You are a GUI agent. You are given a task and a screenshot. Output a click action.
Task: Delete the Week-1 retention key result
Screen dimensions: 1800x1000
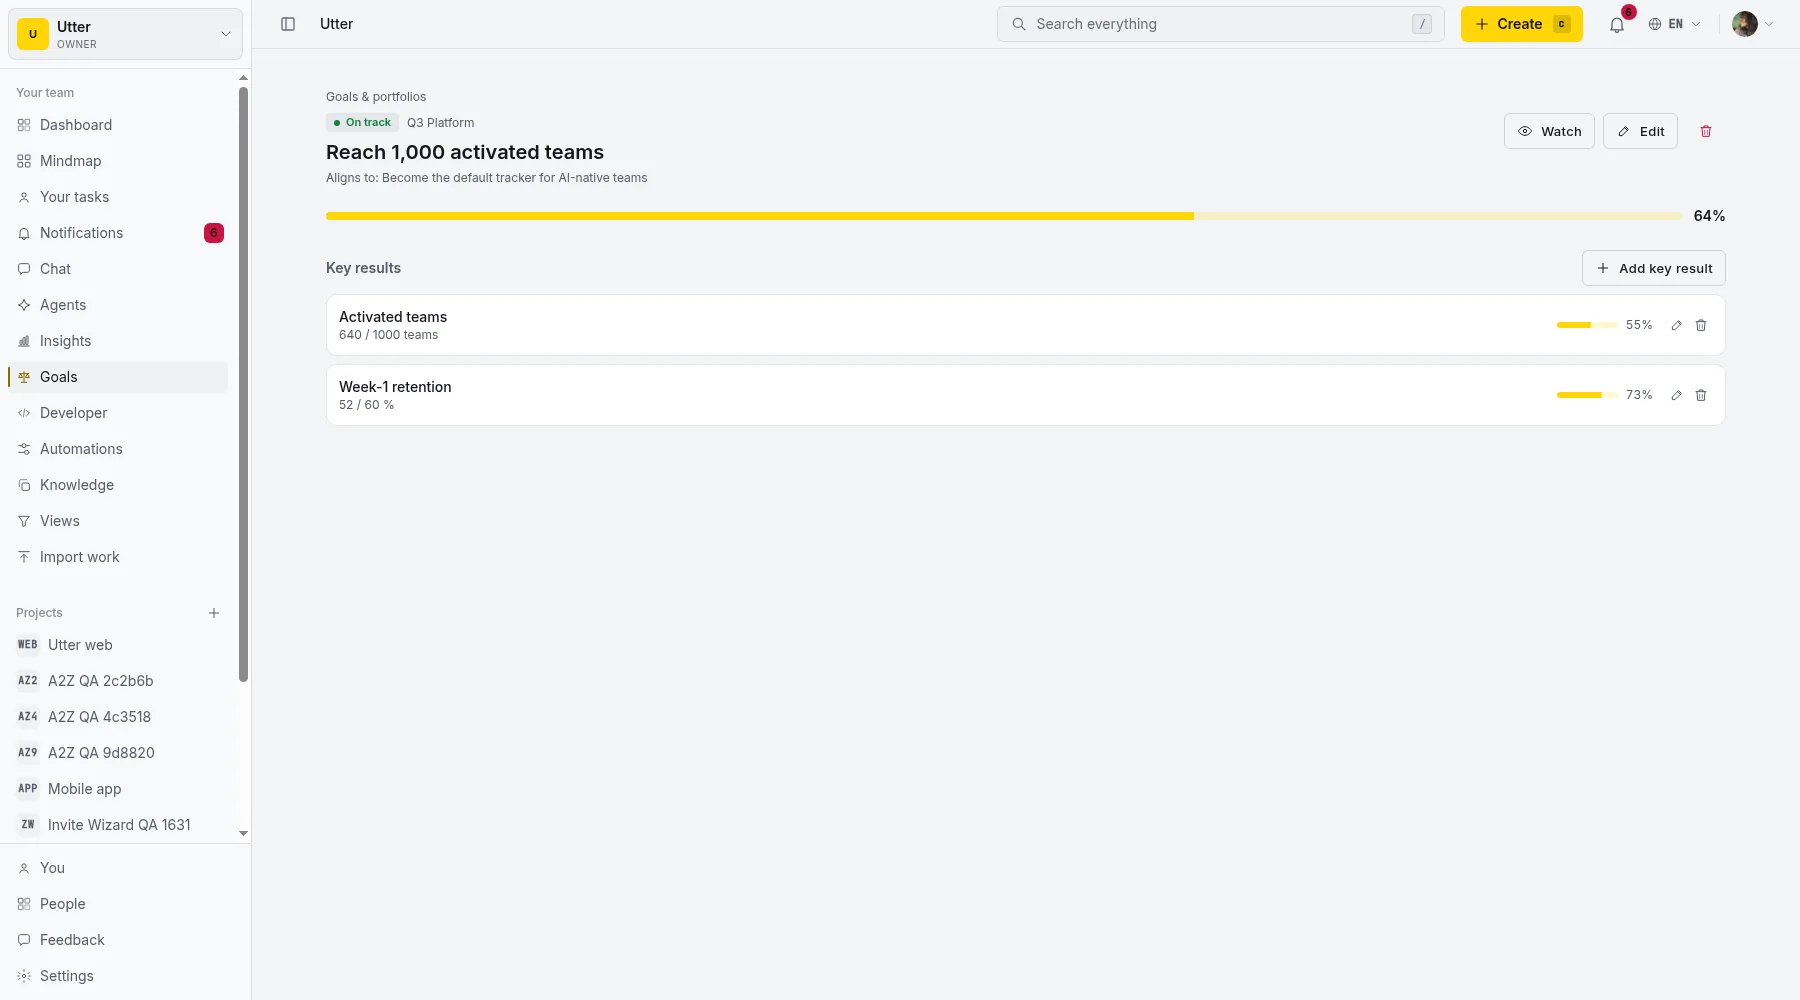click(1701, 395)
